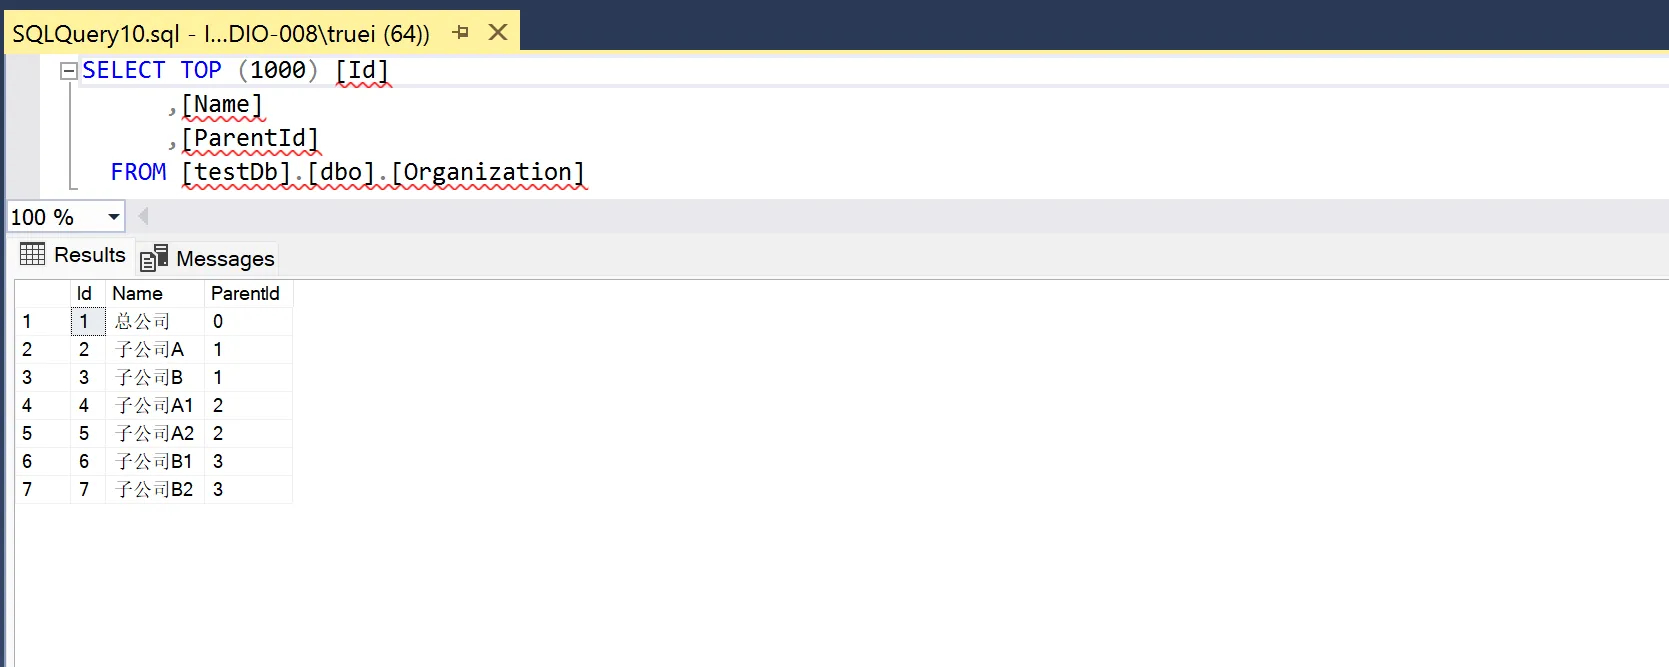This screenshot has width=1669, height=667.
Task: Open the 100 % zoom dropdown
Action: click(x=113, y=217)
